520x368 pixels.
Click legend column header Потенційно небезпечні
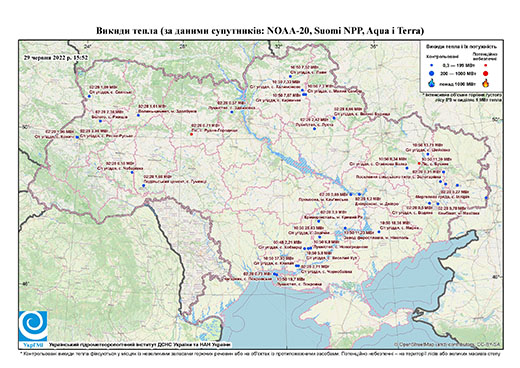[485, 56]
